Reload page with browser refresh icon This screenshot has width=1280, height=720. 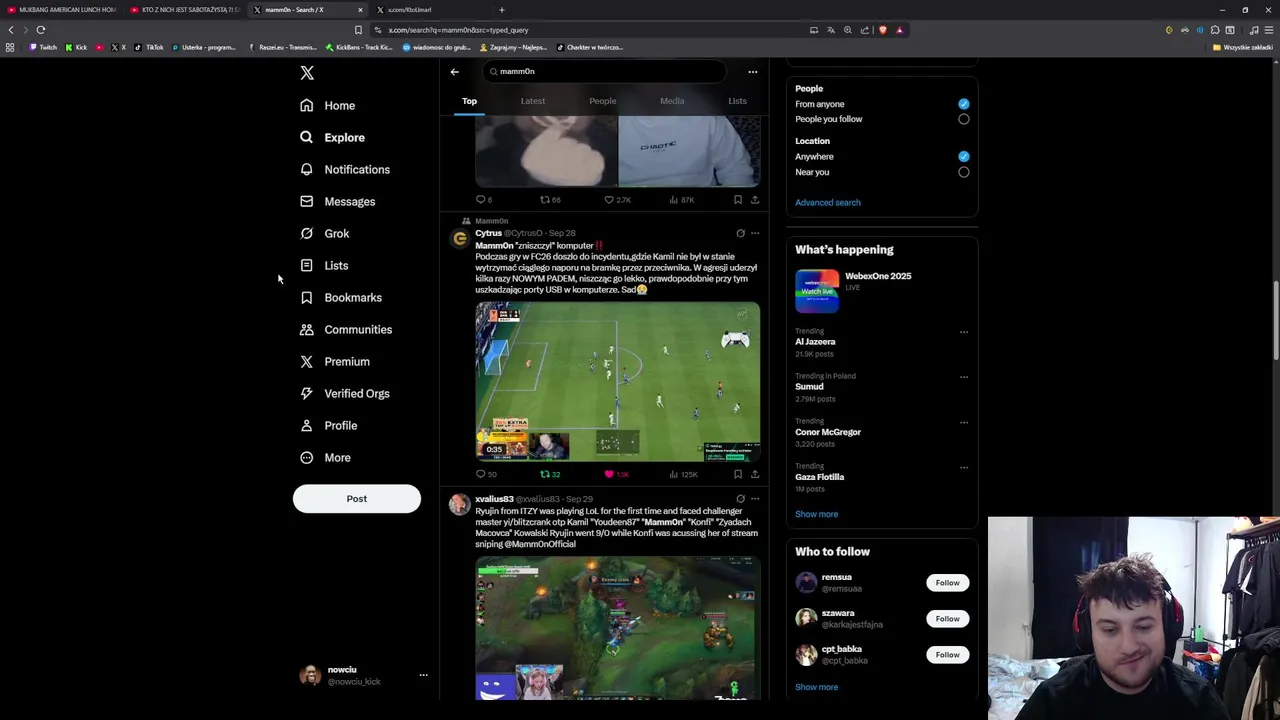coord(41,30)
